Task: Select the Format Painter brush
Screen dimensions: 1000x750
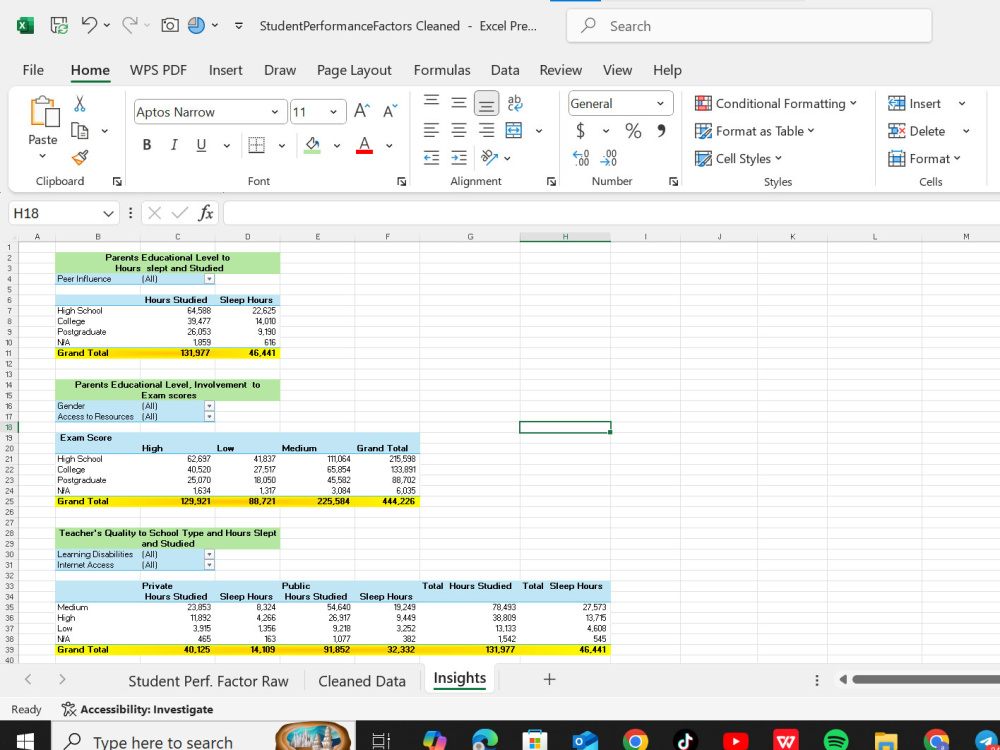Action: pyautogui.click(x=80, y=157)
